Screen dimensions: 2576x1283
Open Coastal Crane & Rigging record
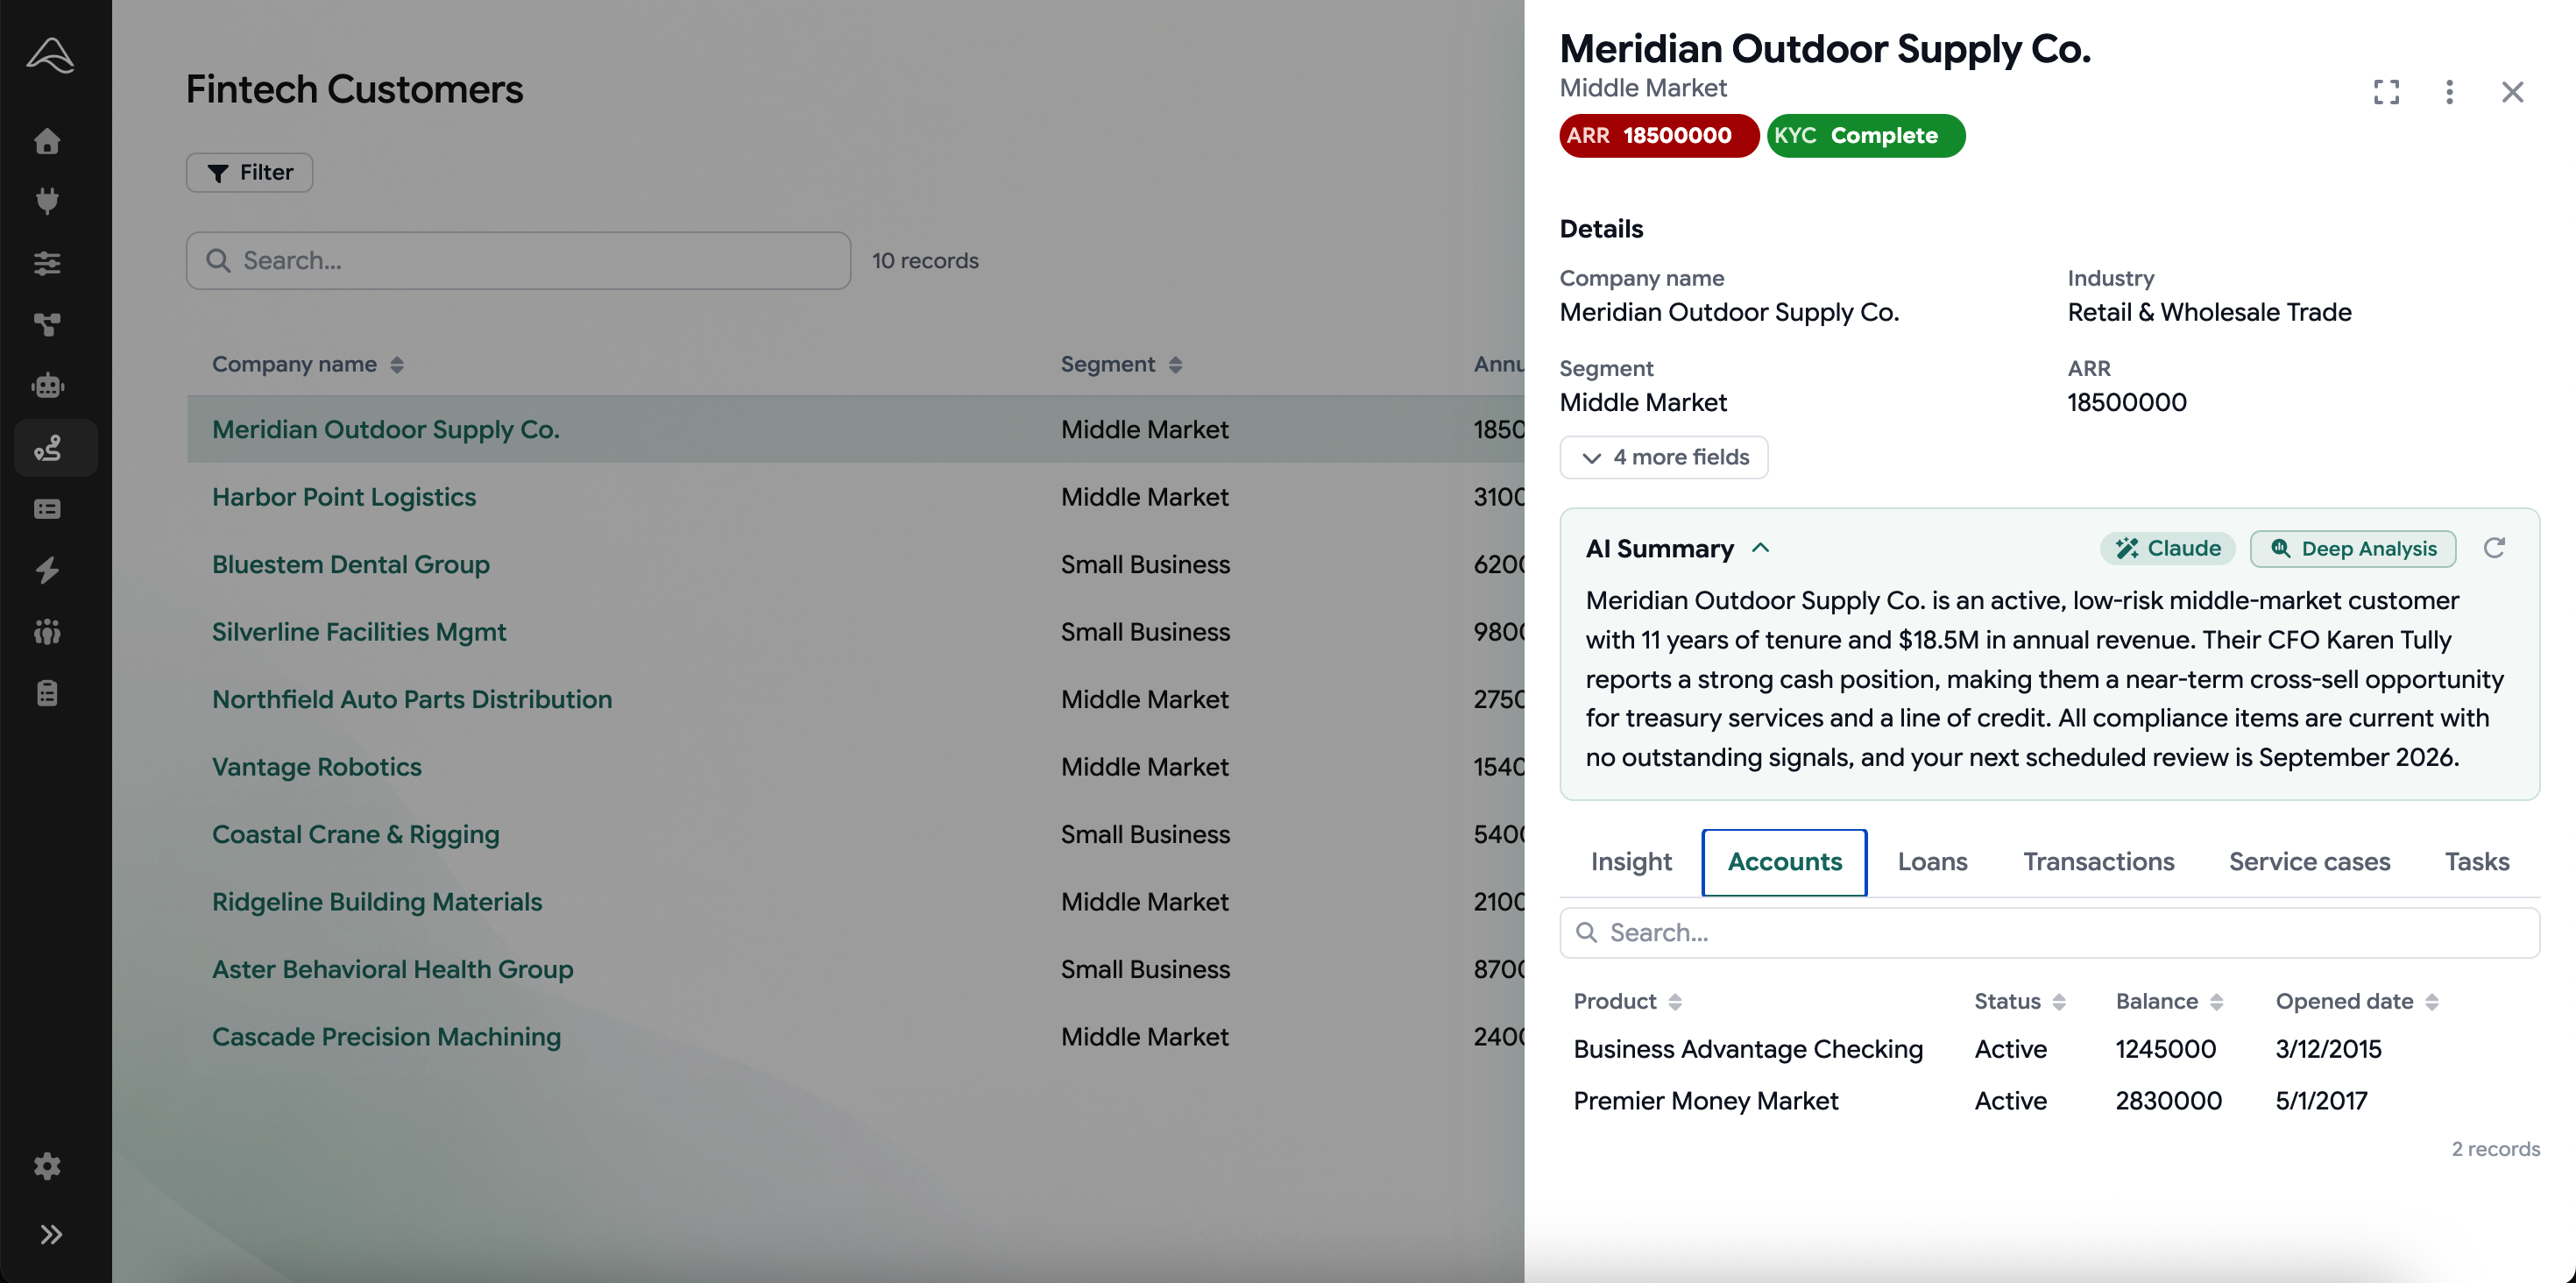[x=355, y=835]
